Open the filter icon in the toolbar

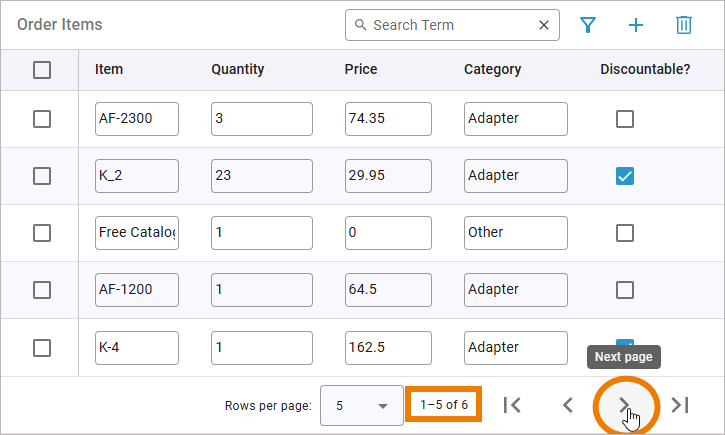[x=588, y=25]
